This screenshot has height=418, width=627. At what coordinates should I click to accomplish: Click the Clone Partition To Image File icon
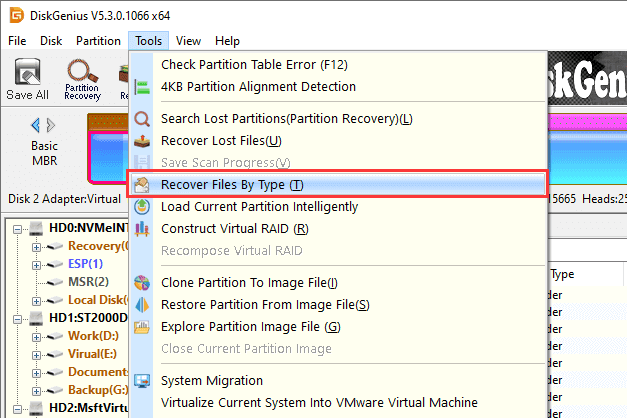tap(142, 283)
